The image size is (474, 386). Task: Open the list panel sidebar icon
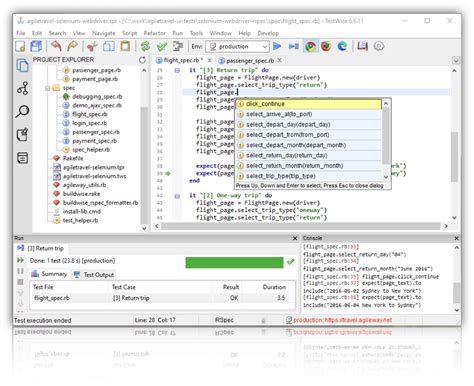pos(22,158)
